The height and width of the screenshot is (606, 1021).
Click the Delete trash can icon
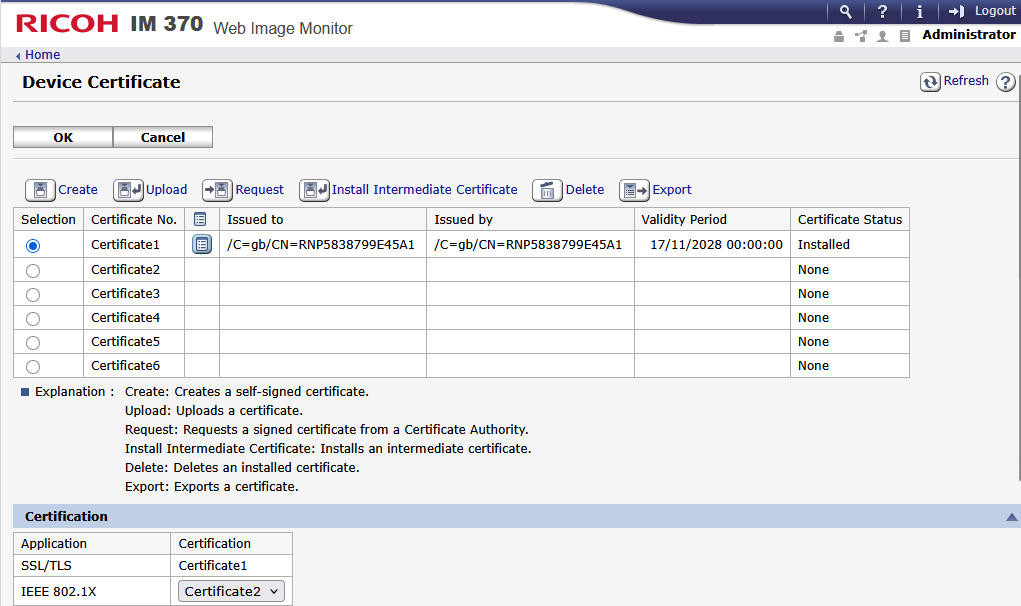point(548,190)
